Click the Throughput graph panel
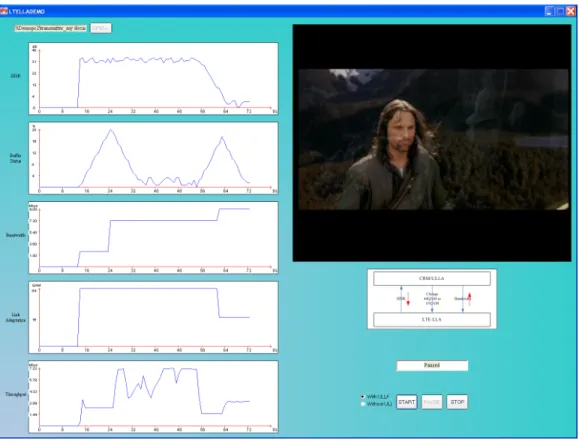Image resolution: width=582 pixels, height=443 pixels. (x=153, y=397)
